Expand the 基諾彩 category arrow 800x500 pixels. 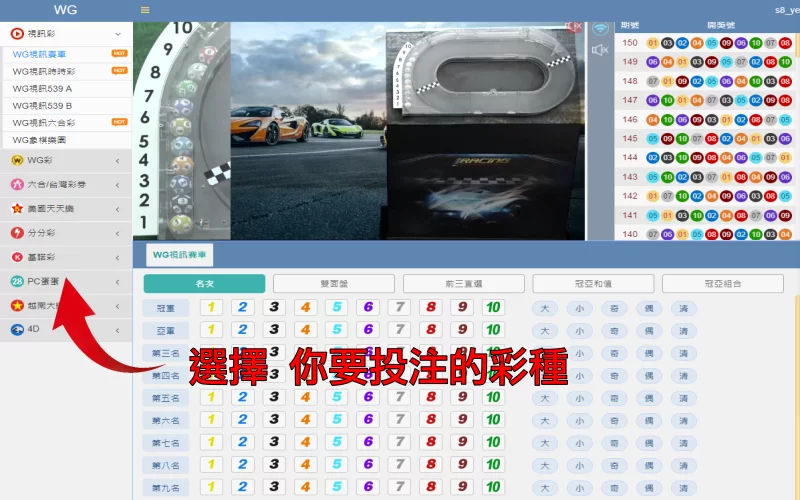[118, 257]
